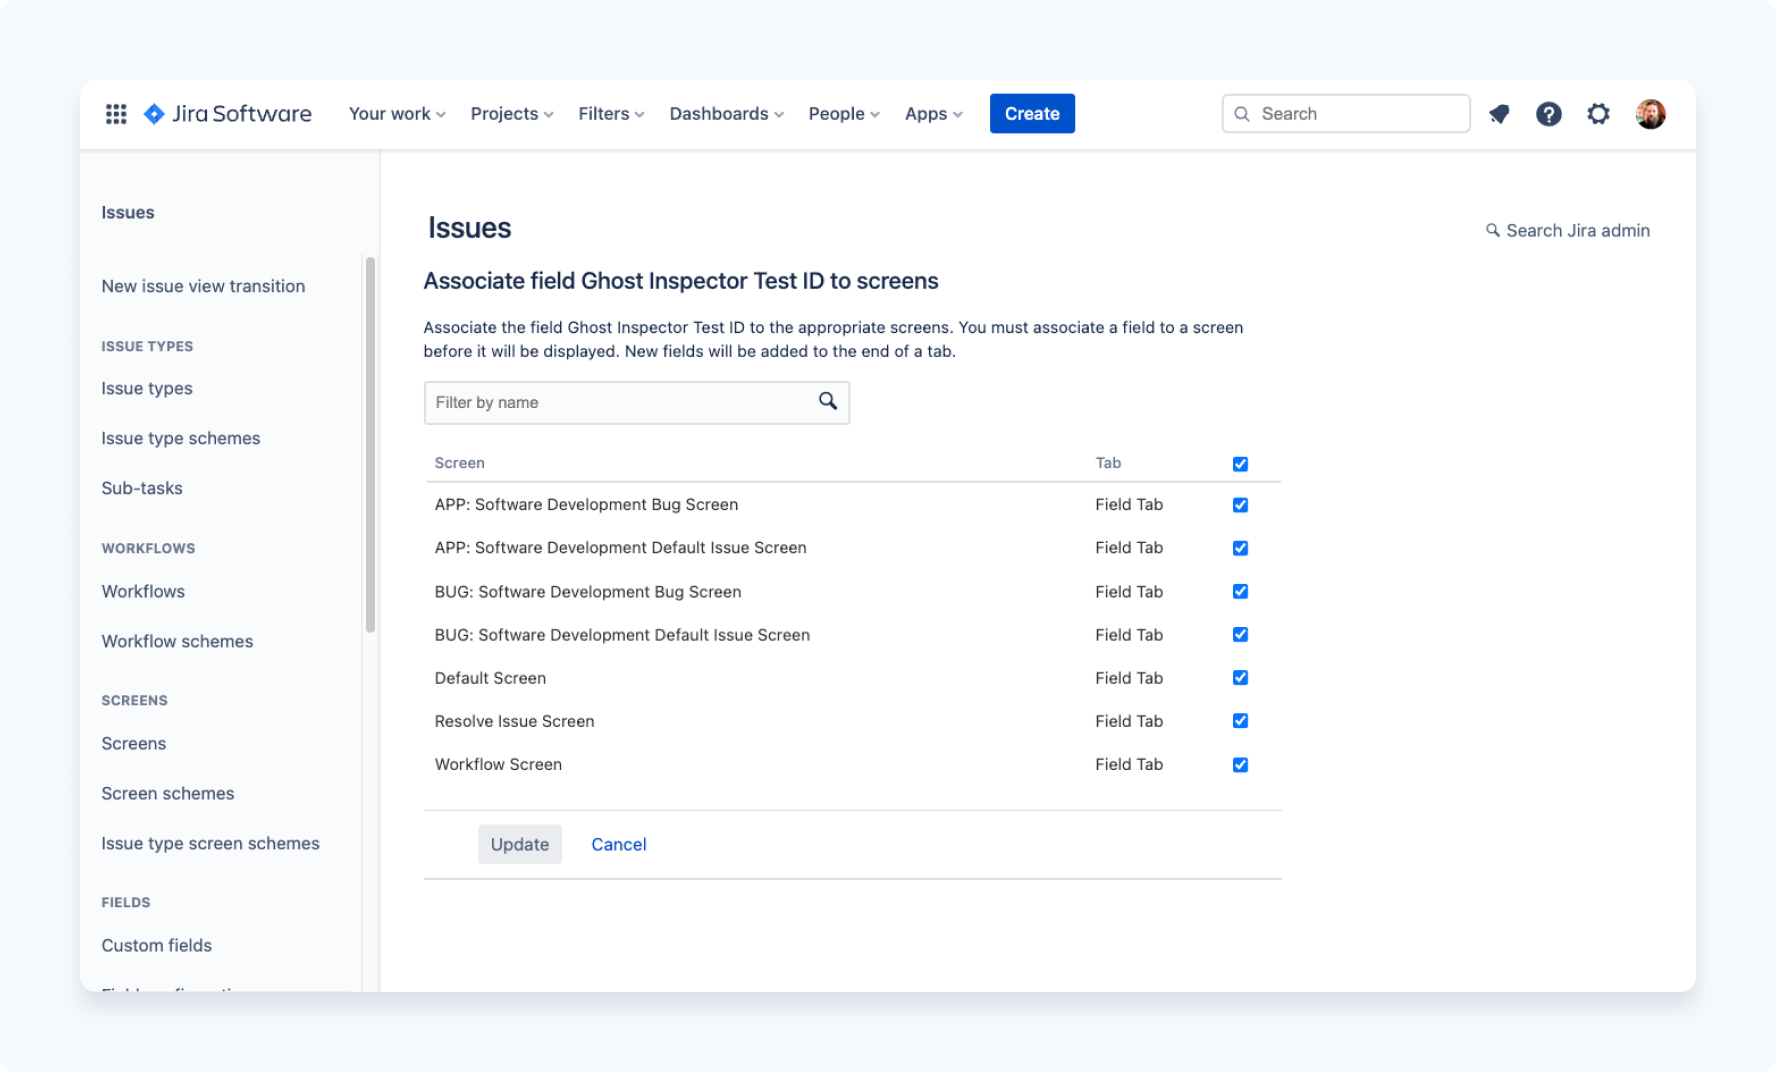Open Jira settings via the gear icon
The height and width of the screenshot is (1072, 1776).
tap(1598, 114)
